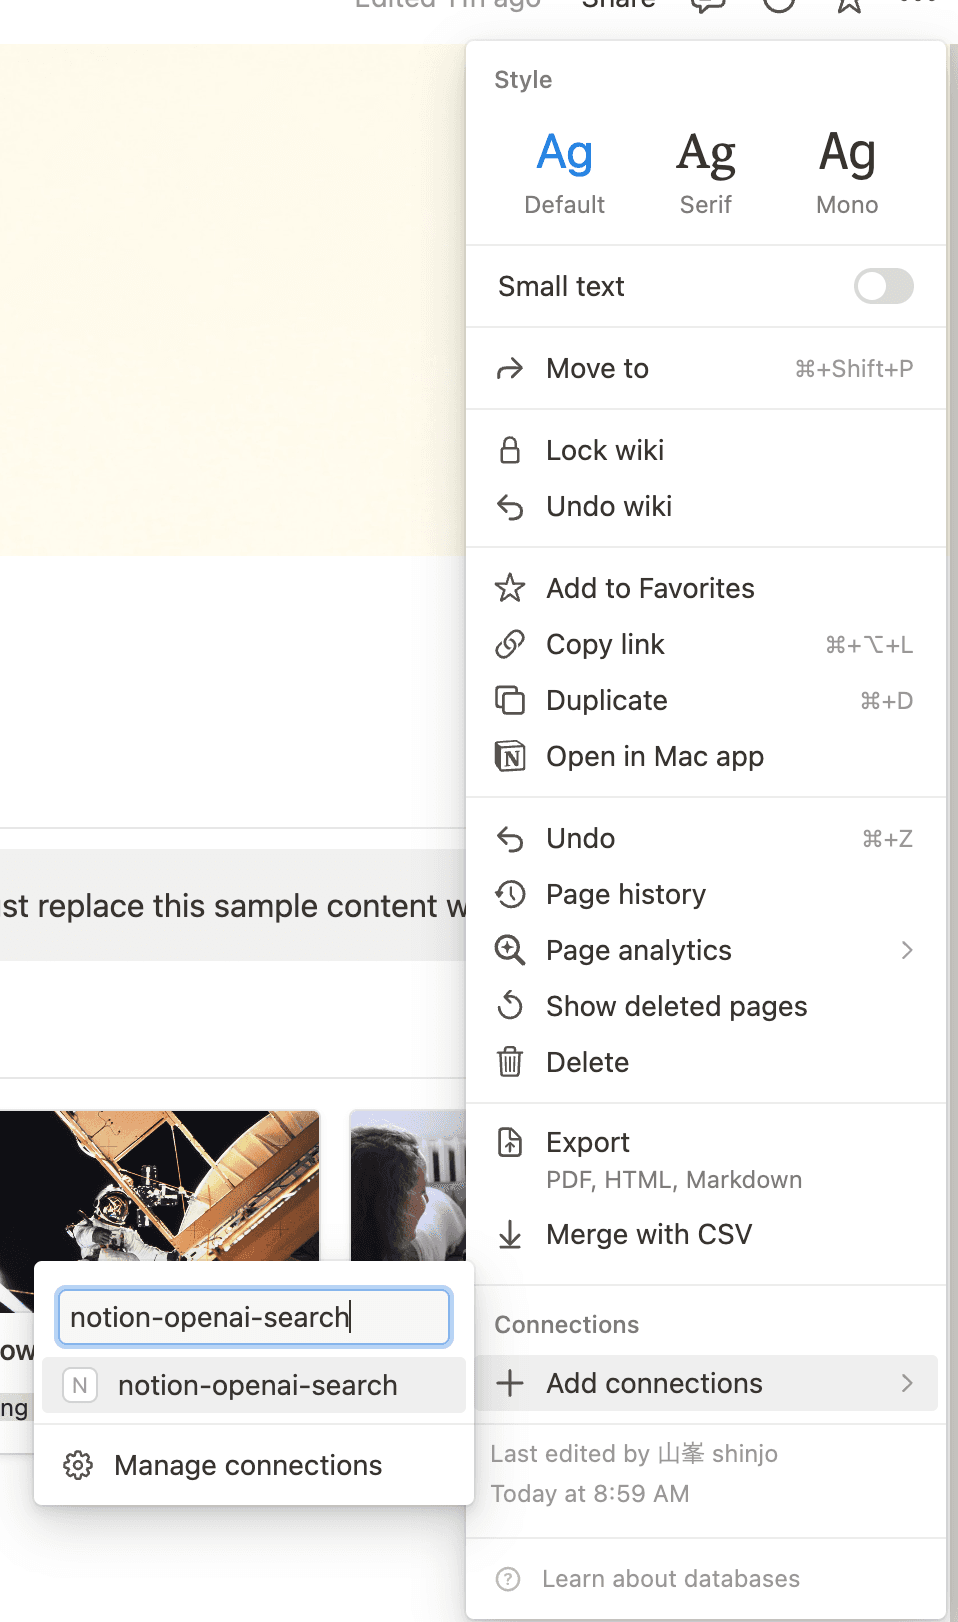
Task: Select the Serif style option
Action: pyautogui.click(x=705, y=170)
